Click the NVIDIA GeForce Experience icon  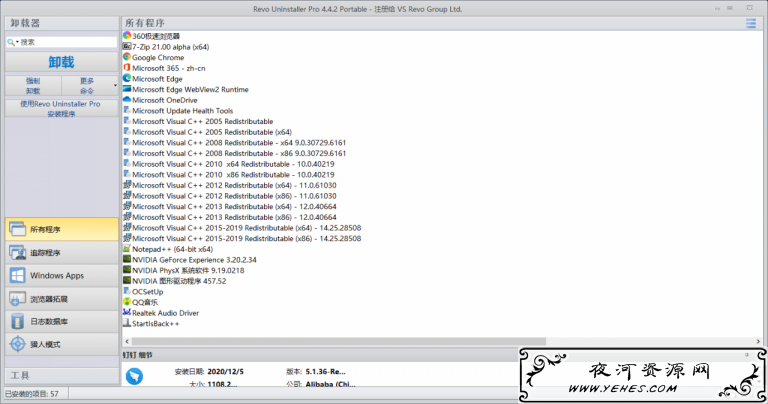[127, 259]
